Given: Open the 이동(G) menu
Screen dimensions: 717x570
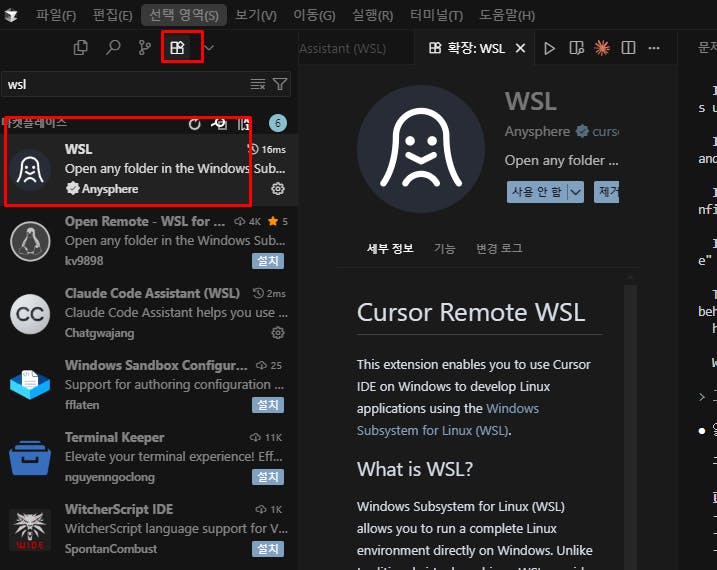Looking at the screenshot, I should pyautogui.click(x=314, y=16).
